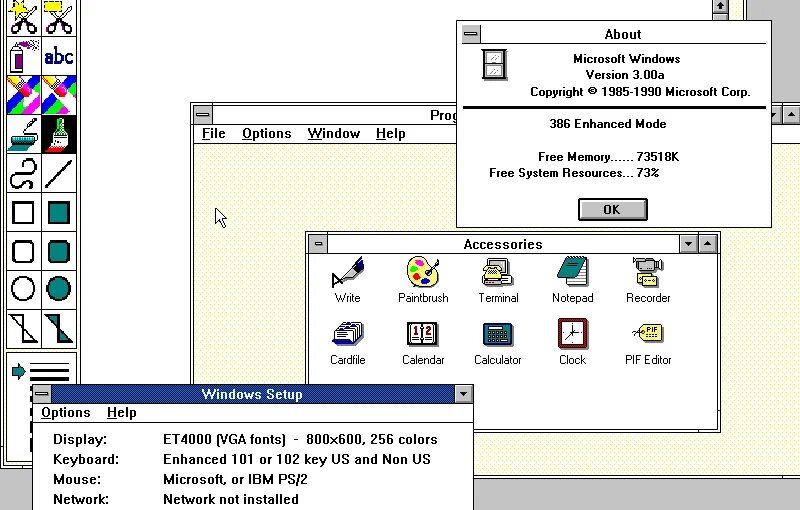Open the File menu in Program Manager
800x510 pixels.
pos(213,134)
